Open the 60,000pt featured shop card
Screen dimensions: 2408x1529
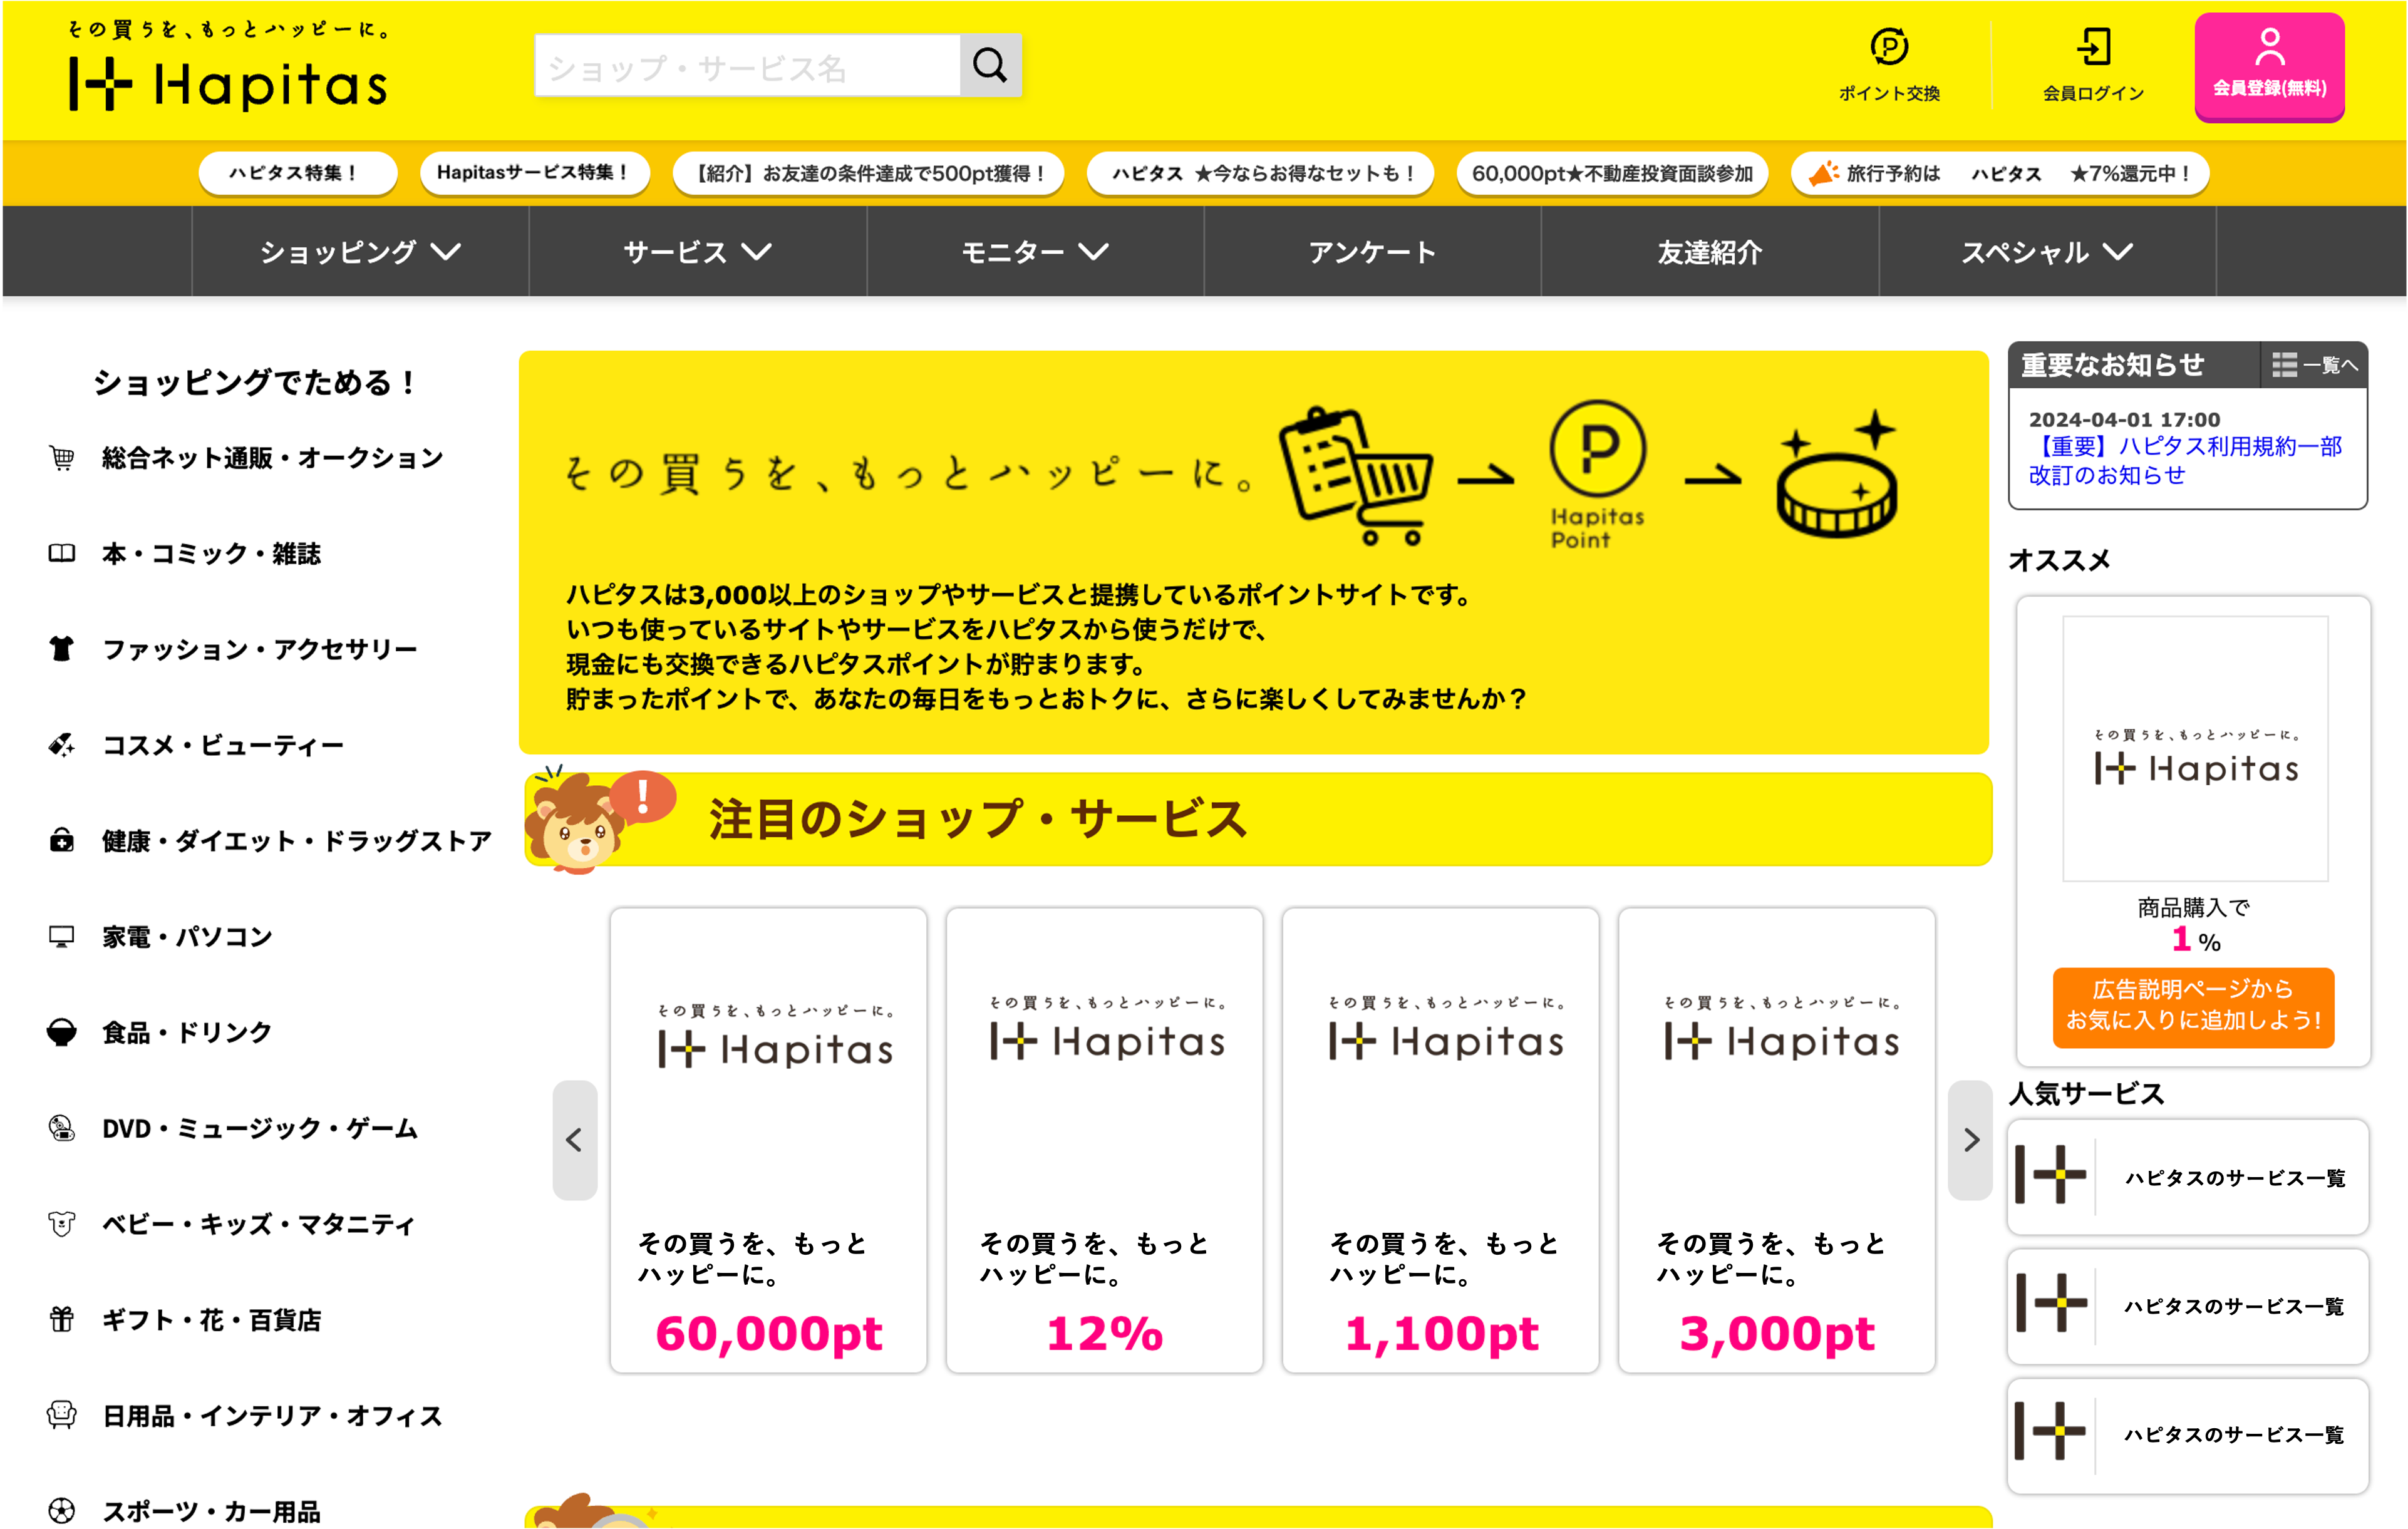click(x=768, y=1141)
